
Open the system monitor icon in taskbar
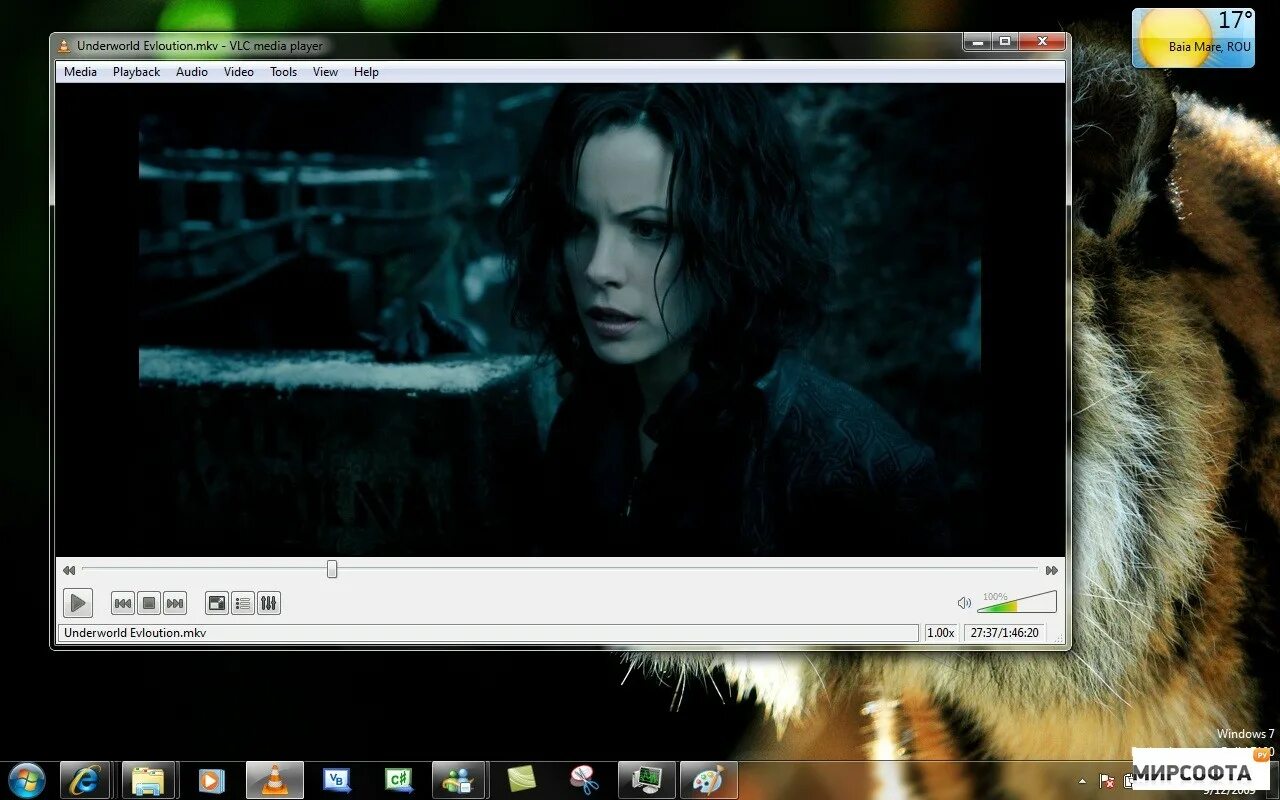click(x=646, y=780)
